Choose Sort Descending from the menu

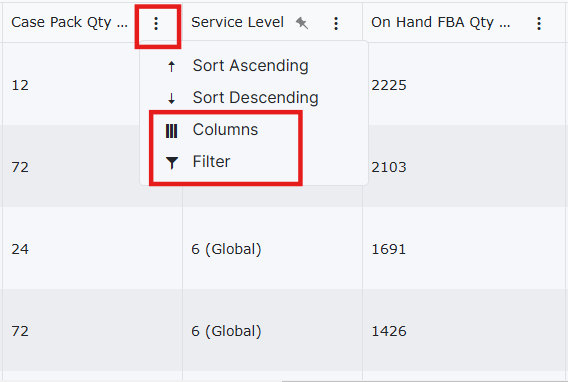pyautogui.click(x=254, y=98)
